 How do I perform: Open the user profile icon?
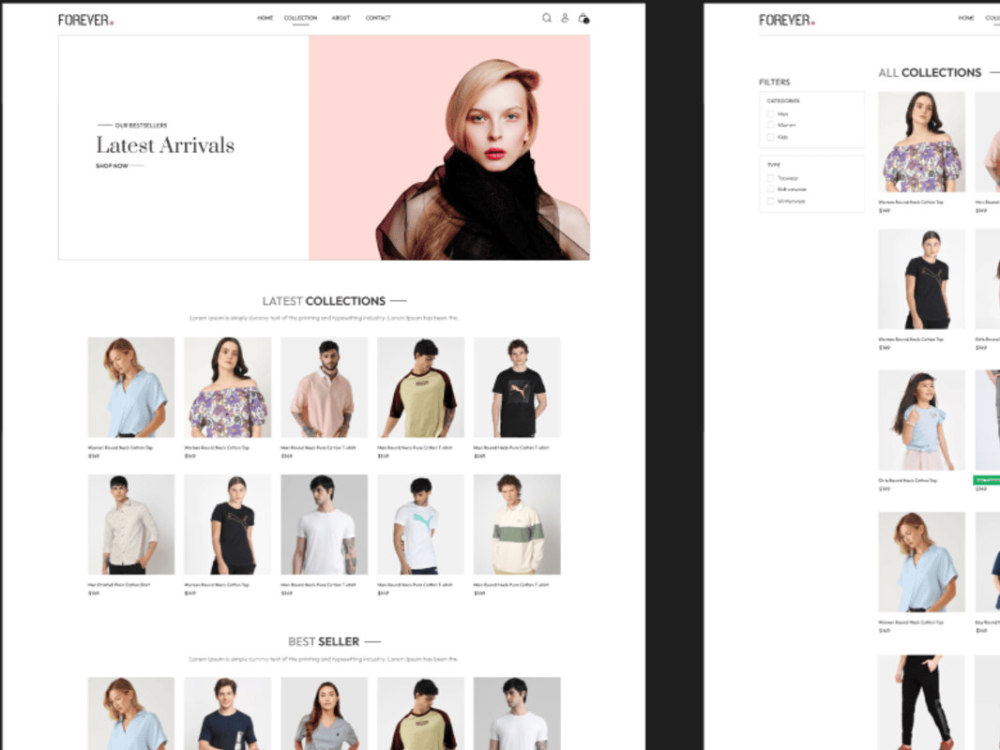click(564, 18)
